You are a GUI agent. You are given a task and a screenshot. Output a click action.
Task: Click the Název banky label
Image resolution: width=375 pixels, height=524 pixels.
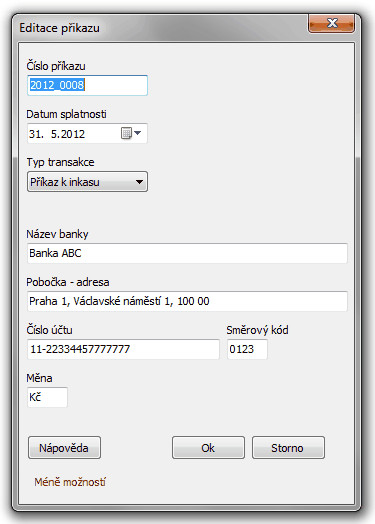click(57, 234)
